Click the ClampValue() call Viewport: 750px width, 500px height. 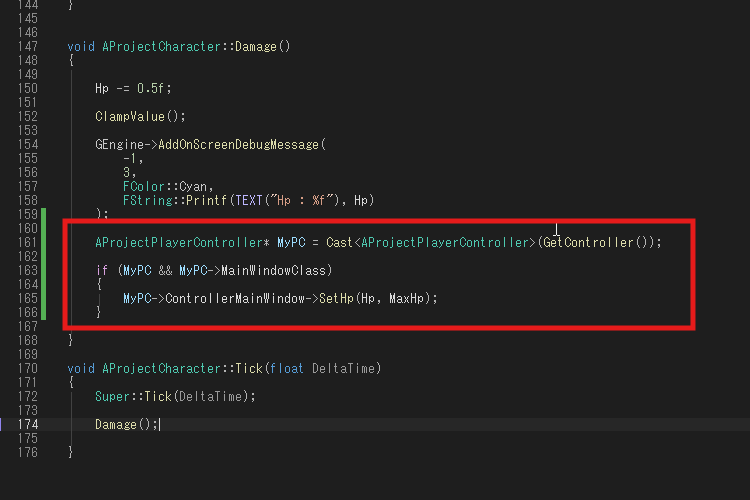(140, 116)
